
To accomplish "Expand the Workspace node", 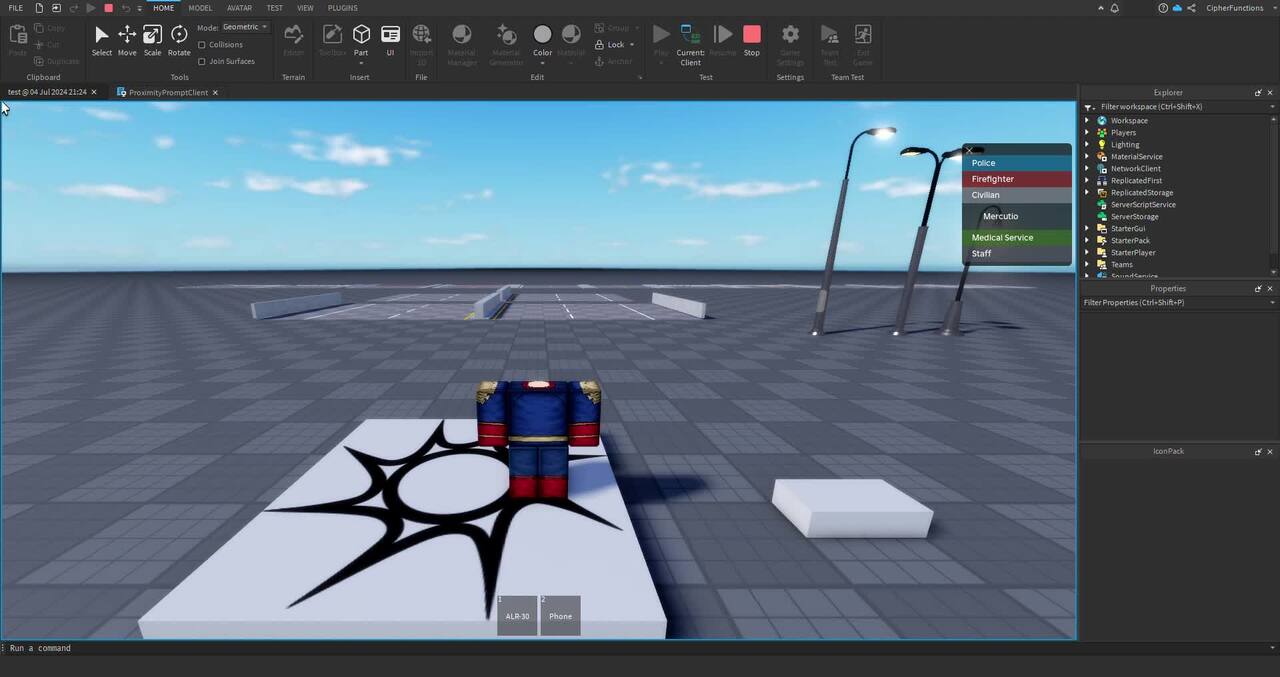I will point(1087,121).
